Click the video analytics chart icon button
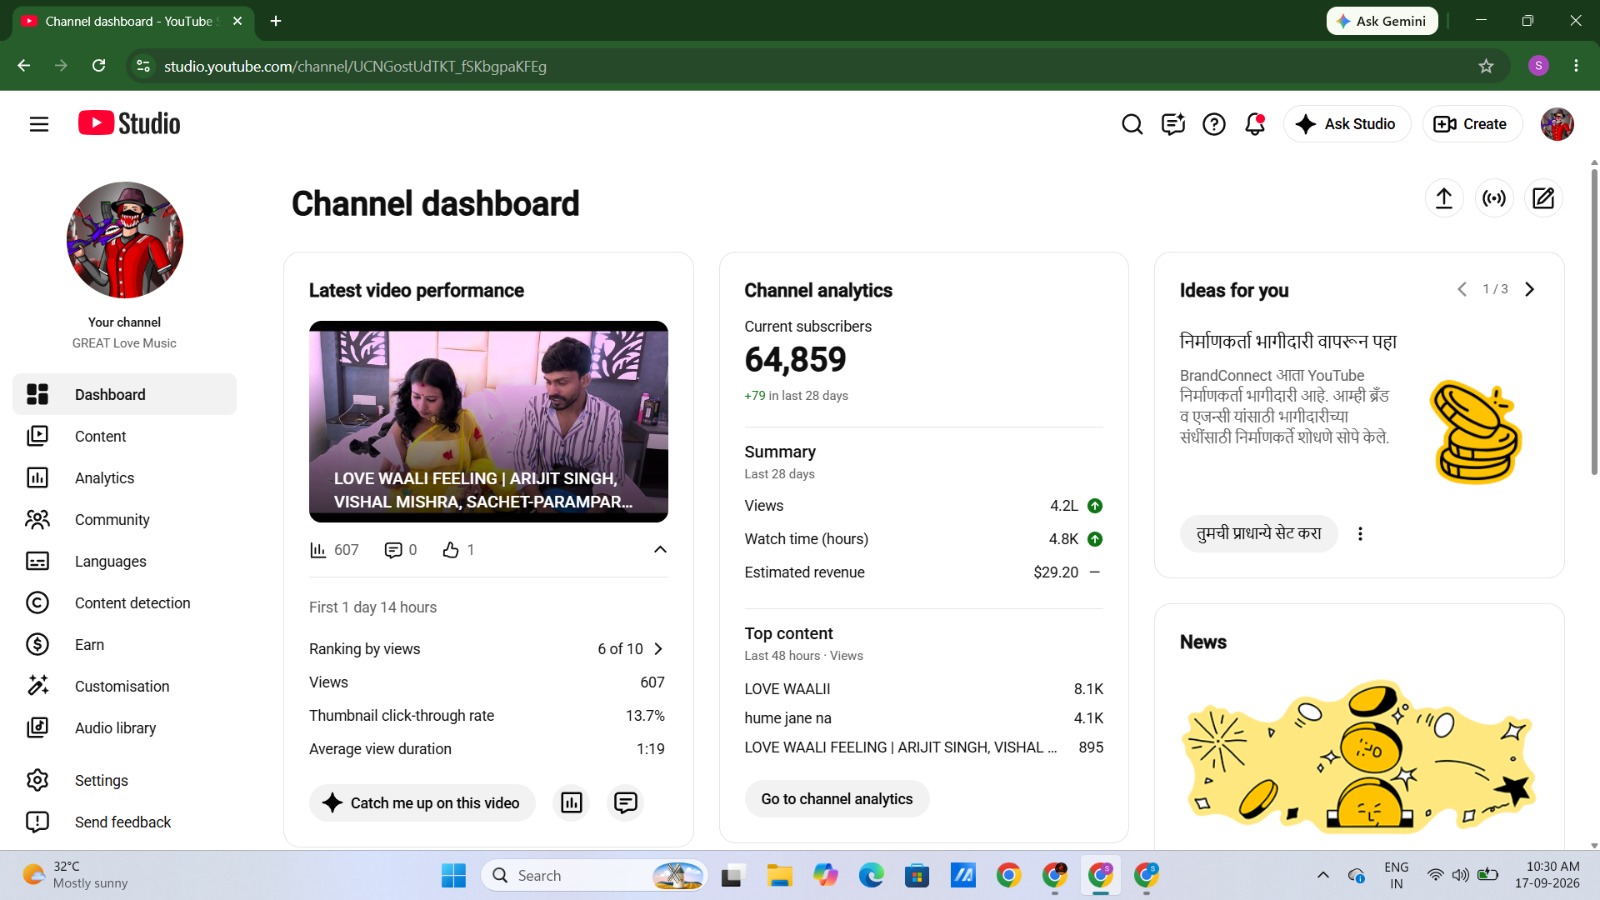The image size is (1600, 900). coord(572,803)
